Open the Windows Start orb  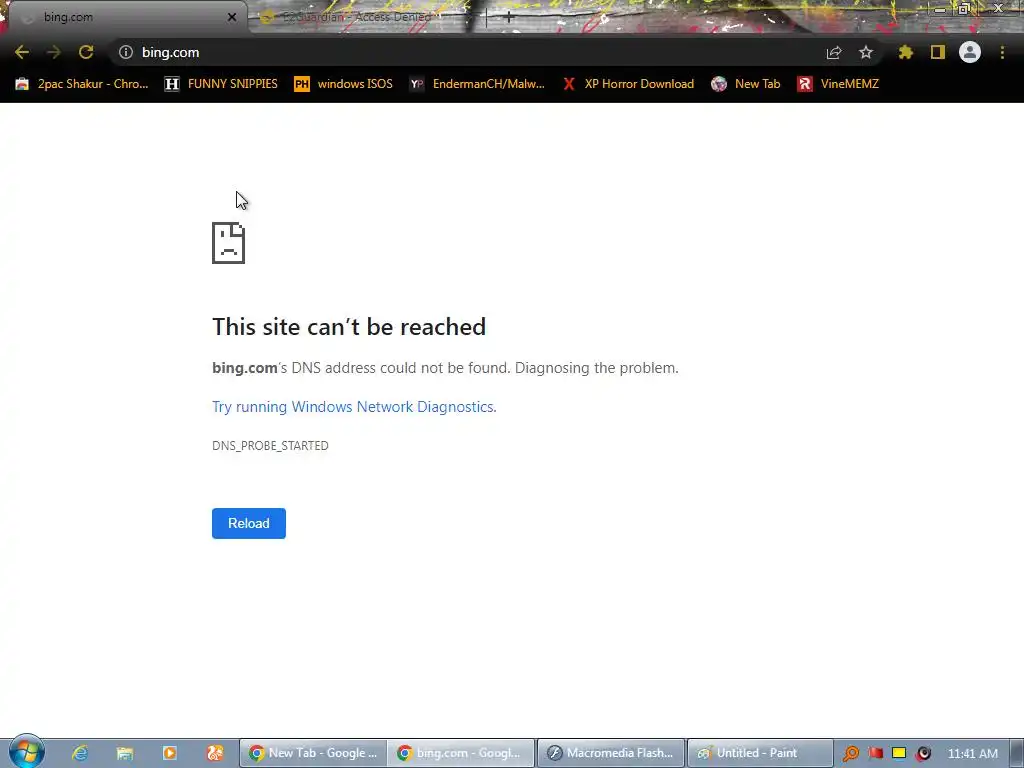(26, 752)
